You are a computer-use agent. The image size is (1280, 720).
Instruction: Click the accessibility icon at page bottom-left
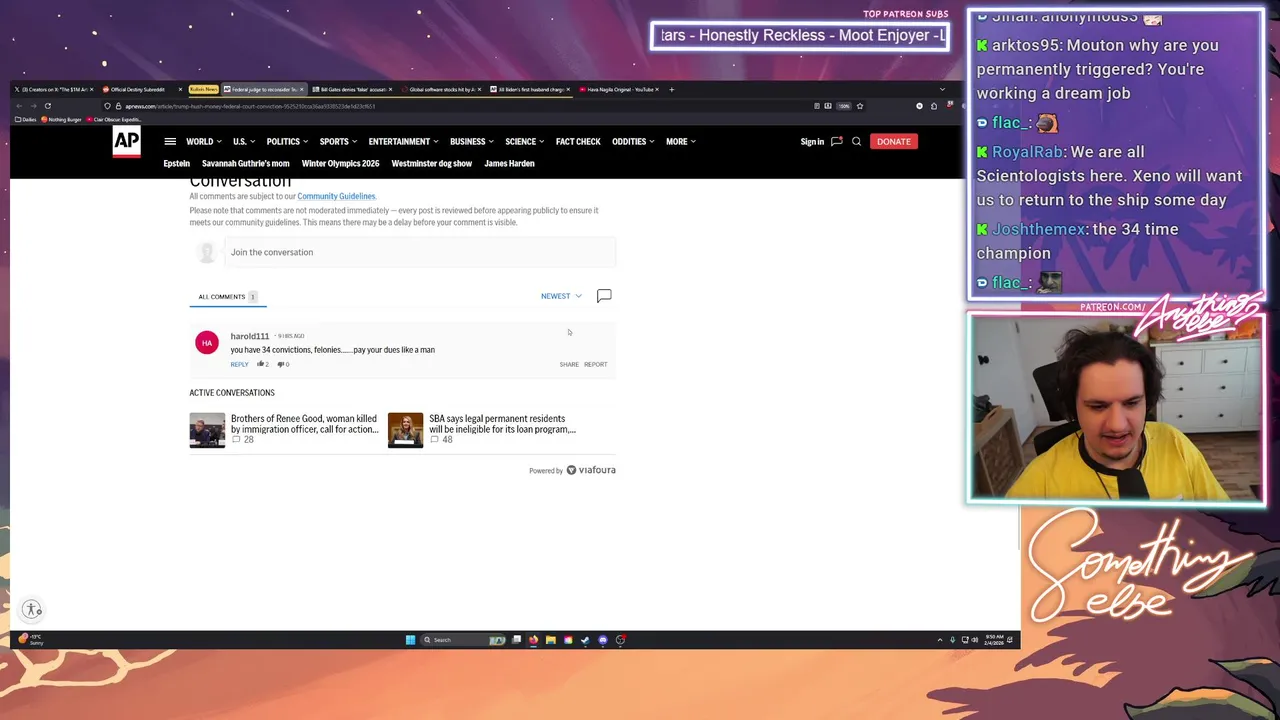coord(33,609)
